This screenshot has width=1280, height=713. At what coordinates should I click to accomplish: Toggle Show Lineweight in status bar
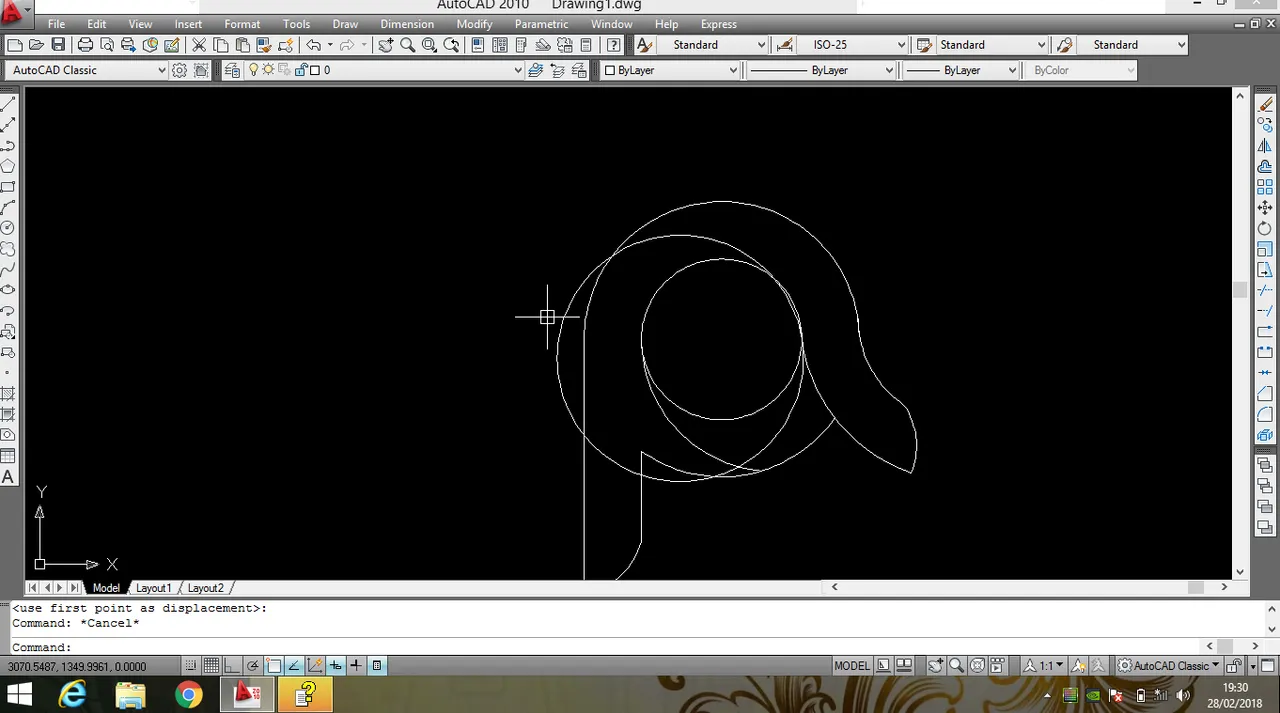coord(356,666)
